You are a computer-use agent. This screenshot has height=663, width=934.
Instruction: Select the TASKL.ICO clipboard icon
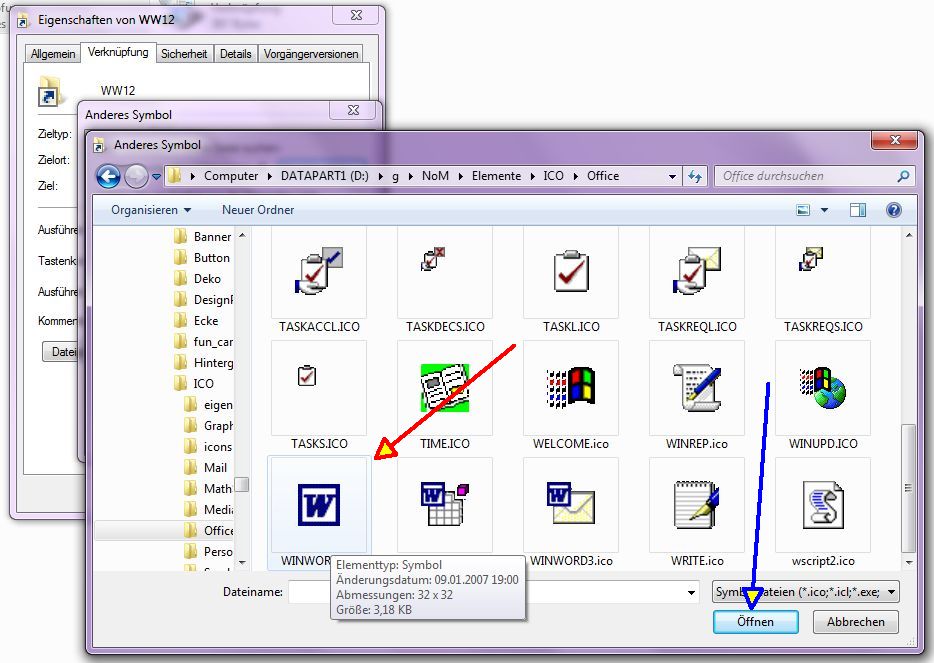571,280
